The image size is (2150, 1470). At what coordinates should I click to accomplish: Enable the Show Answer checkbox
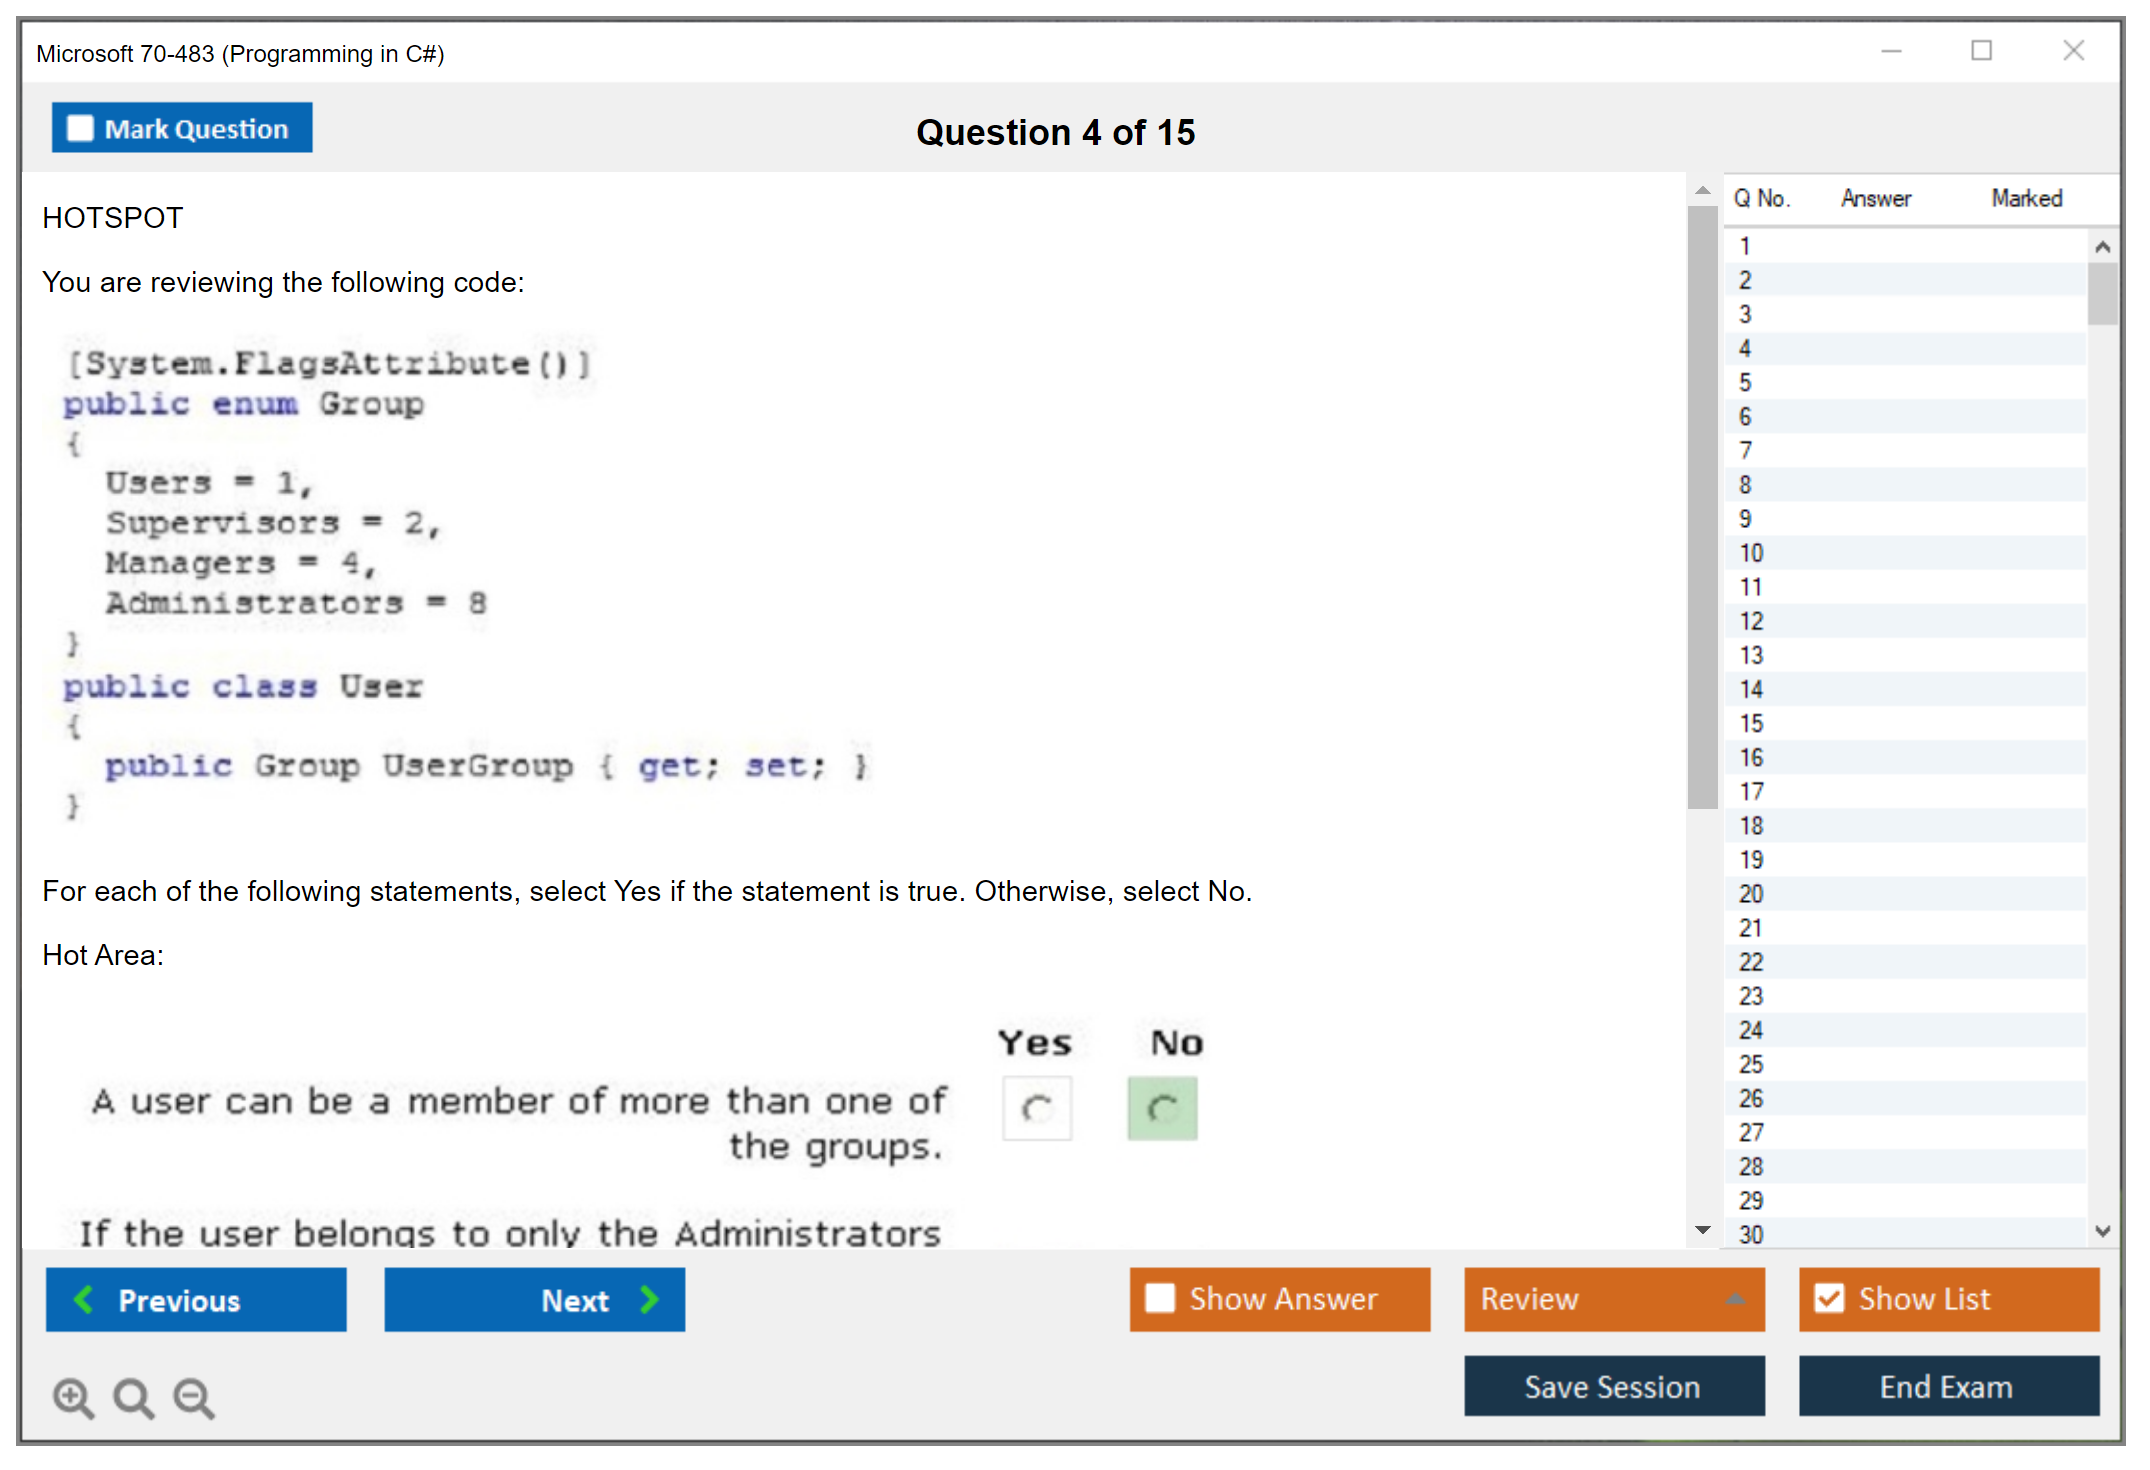pyautogui.click(x=1160, y=1298)
